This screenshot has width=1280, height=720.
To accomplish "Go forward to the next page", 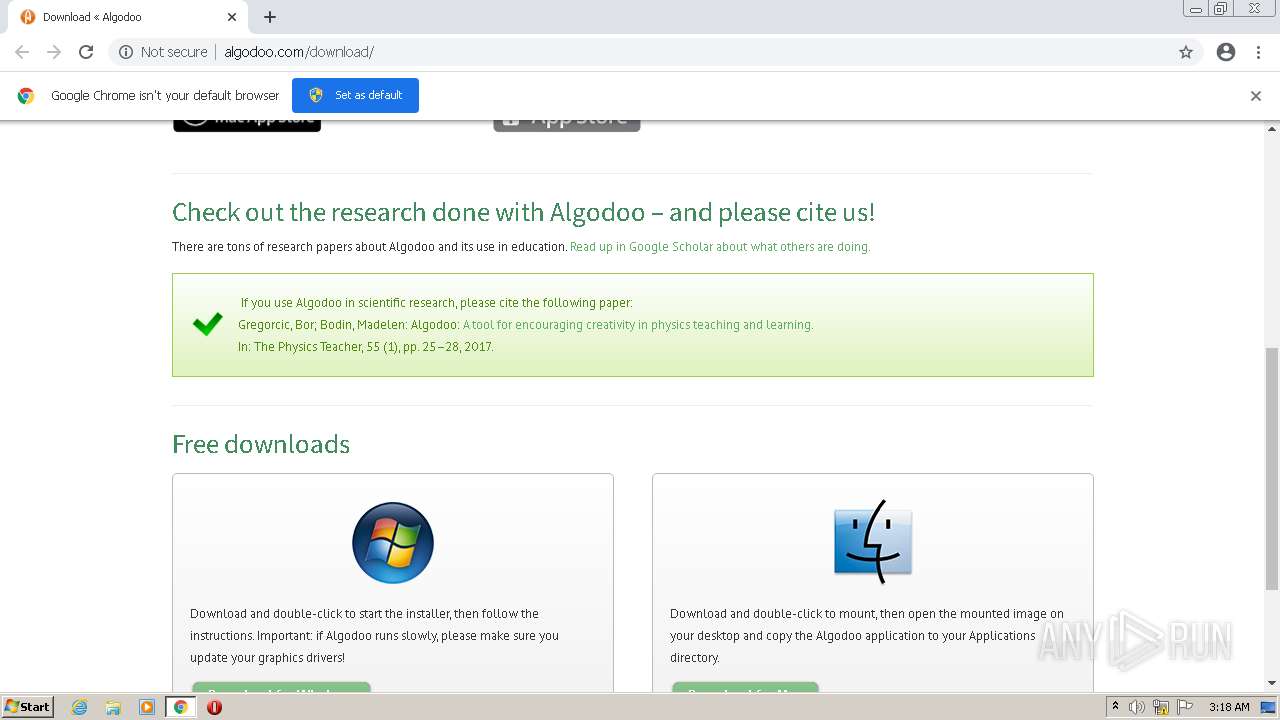I will click(54, 52).
